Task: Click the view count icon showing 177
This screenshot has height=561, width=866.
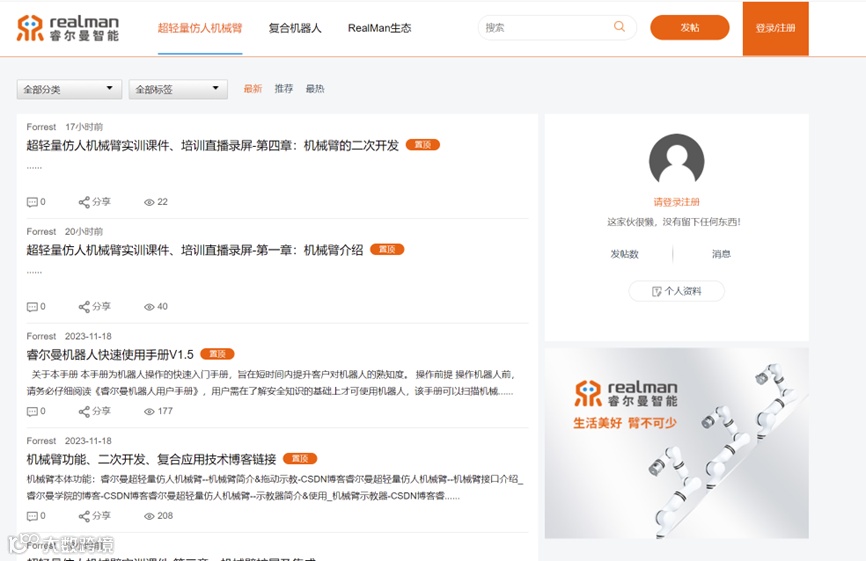Action: tap(149, 412)
